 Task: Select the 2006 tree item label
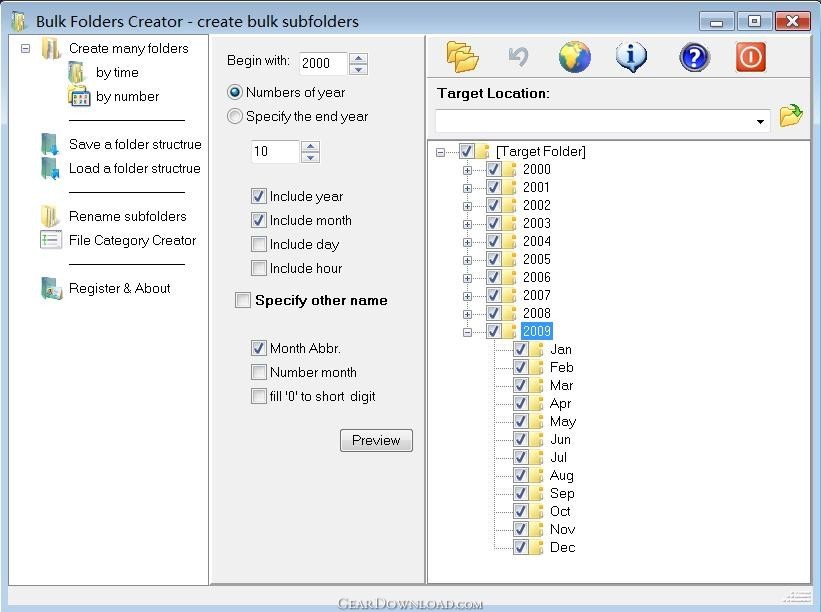click(537, 277)
